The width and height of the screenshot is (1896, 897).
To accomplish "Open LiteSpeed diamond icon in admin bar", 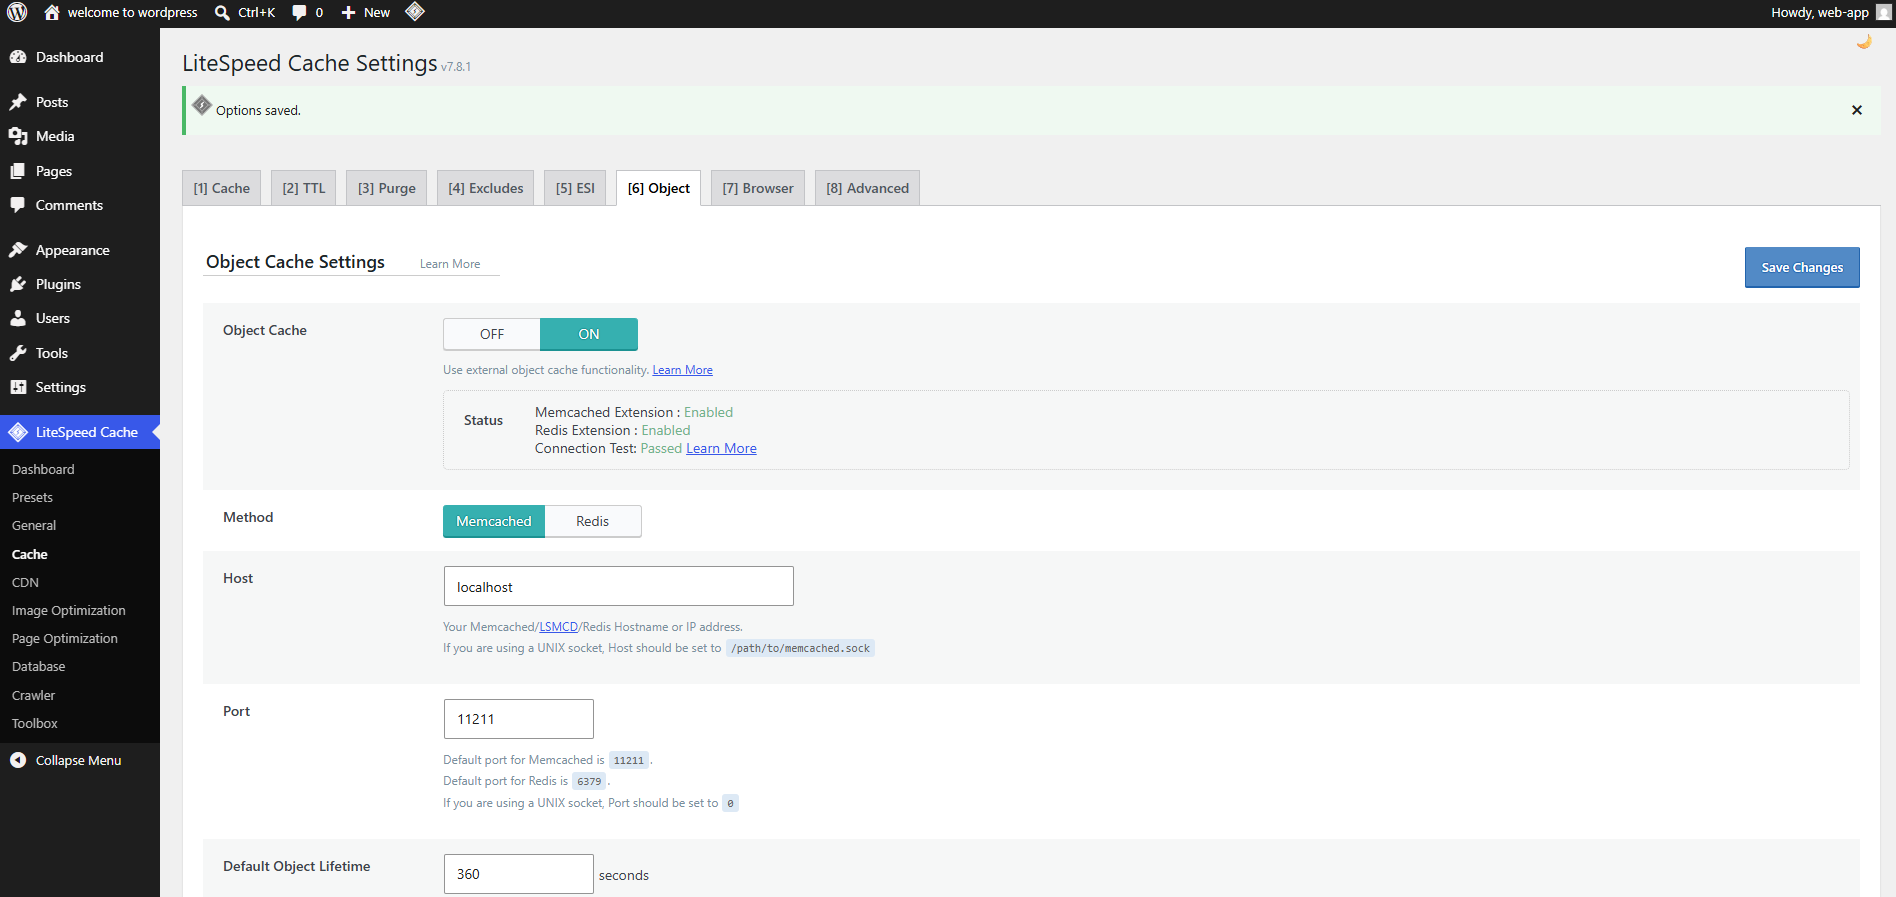I will (x=415, y=12).
